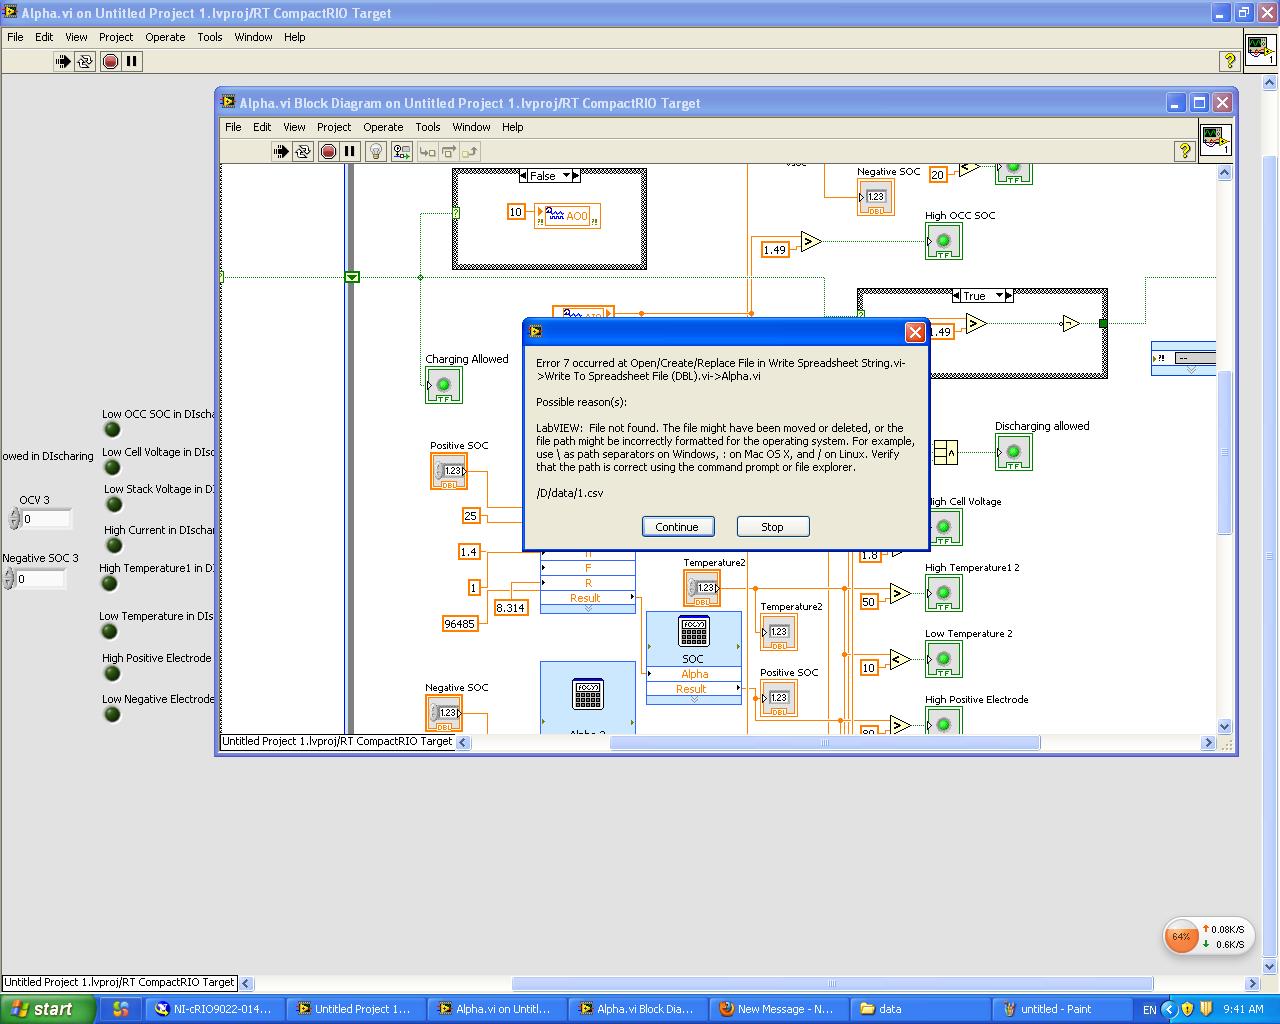Toggle Low Stack Voltage LED
The height and width of the screenshot is (1024, 1280).
coord(113,504)
